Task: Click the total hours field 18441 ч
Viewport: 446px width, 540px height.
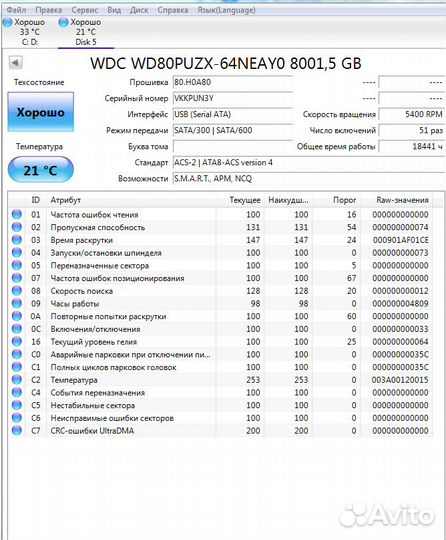Action: pos(412,147)
